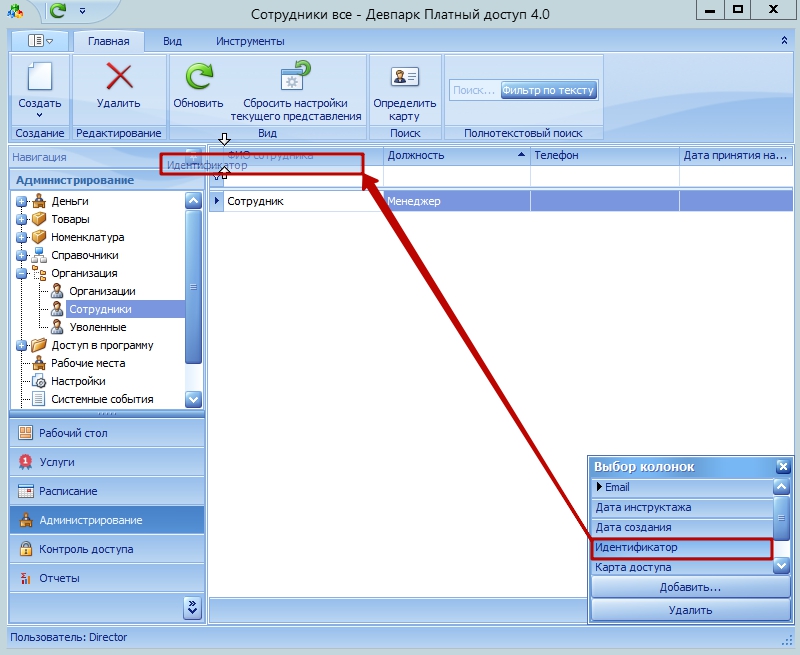The image size is (800, 655).
Task: Click the Определить карту card icon
Action: [x=404, y=77]
